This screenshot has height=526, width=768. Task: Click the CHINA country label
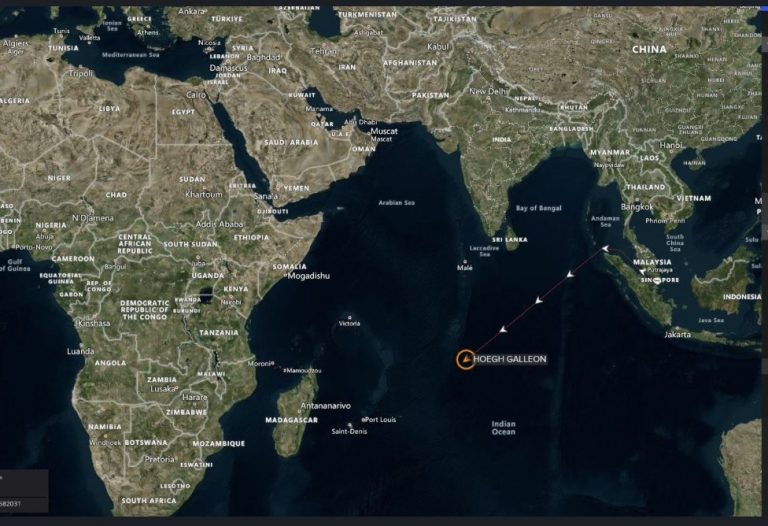[x=649, y=49]
